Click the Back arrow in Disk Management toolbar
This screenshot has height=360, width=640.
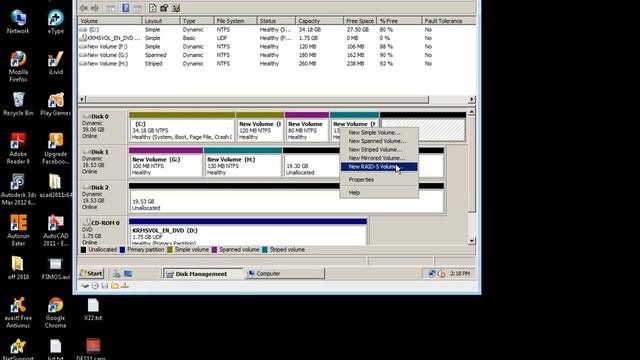(84, 8)
